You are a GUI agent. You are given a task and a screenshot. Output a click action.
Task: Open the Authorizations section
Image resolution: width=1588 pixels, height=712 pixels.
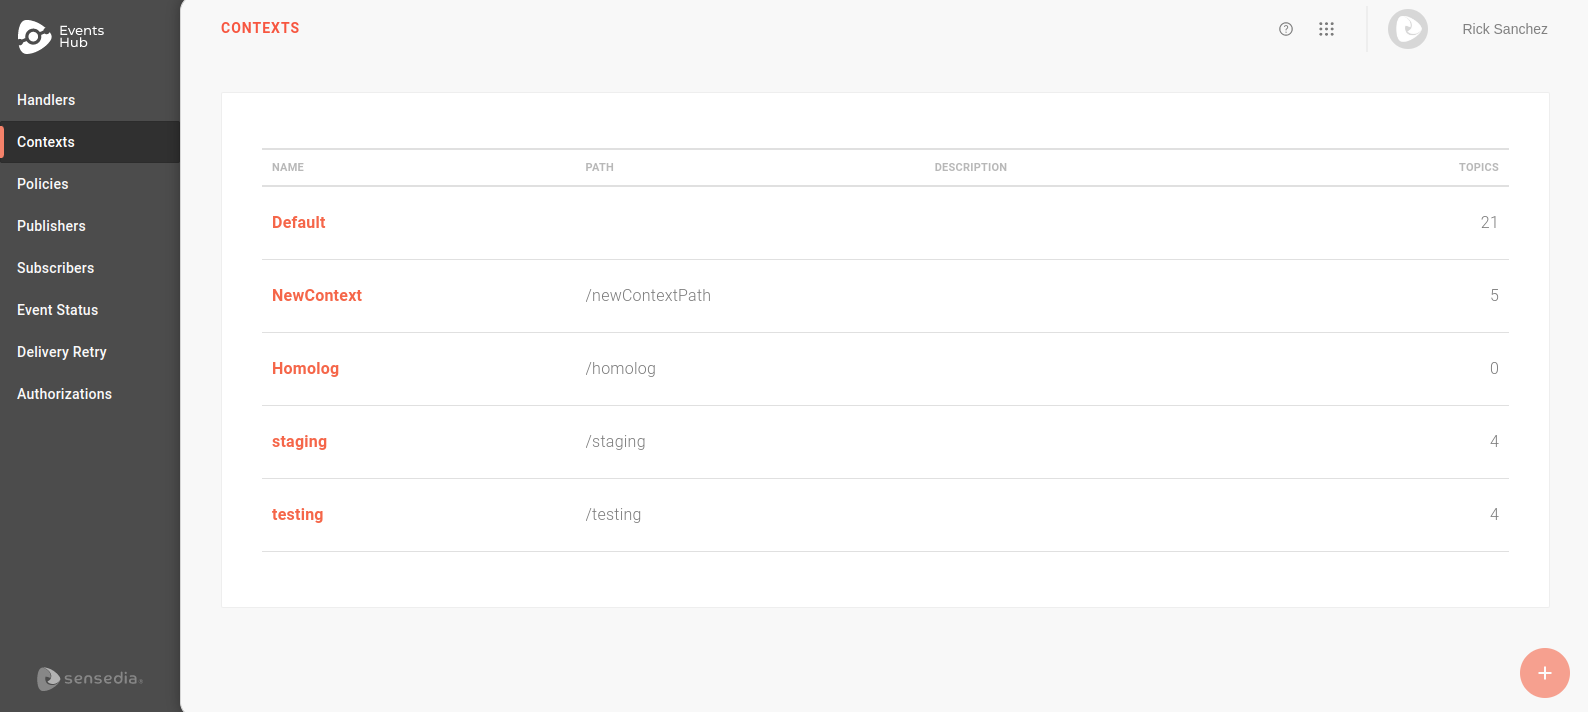[64, 394]
